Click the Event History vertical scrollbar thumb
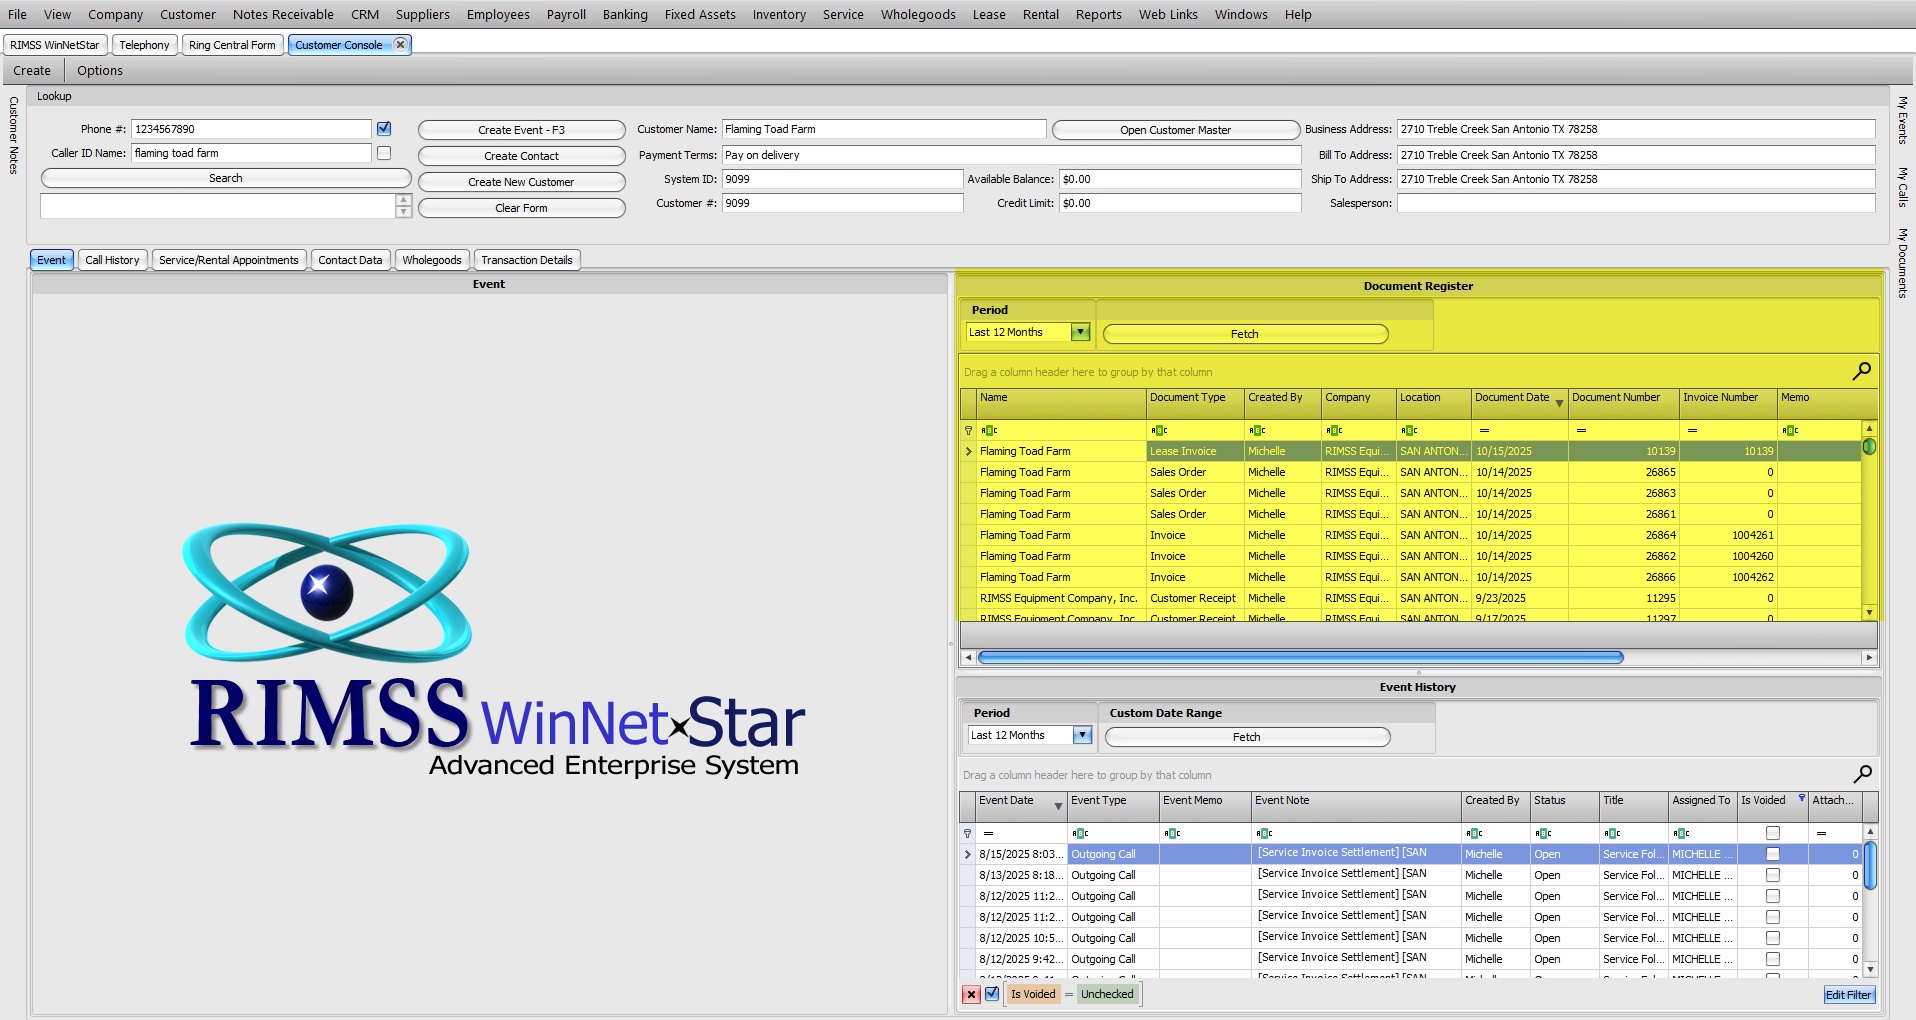 tap(1870, 865)
